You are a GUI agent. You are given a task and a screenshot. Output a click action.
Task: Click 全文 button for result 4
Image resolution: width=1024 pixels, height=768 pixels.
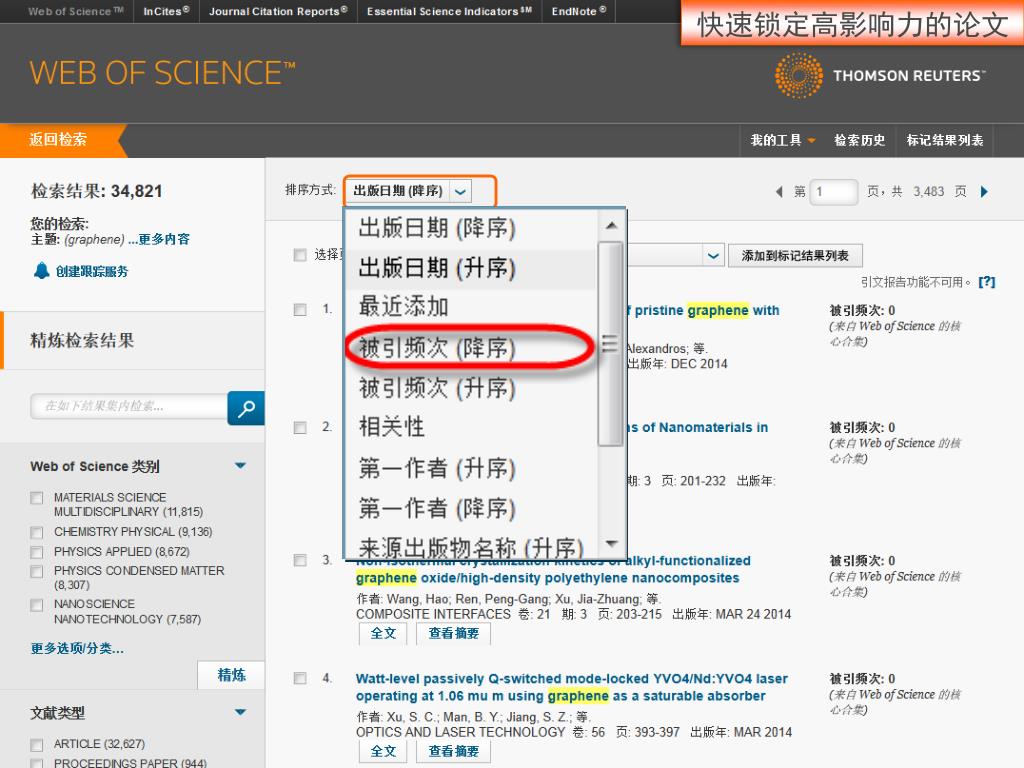[383, 752]
